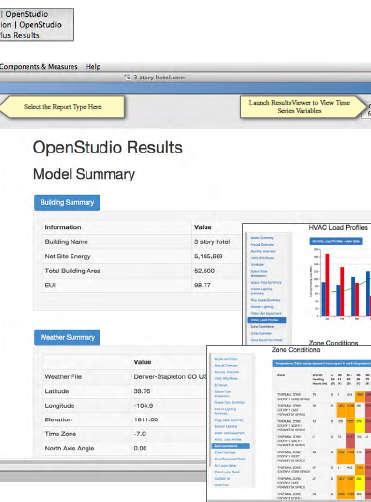Click the Weather File row value
Viewport: 371px width, 502px height.
point(170,377)
